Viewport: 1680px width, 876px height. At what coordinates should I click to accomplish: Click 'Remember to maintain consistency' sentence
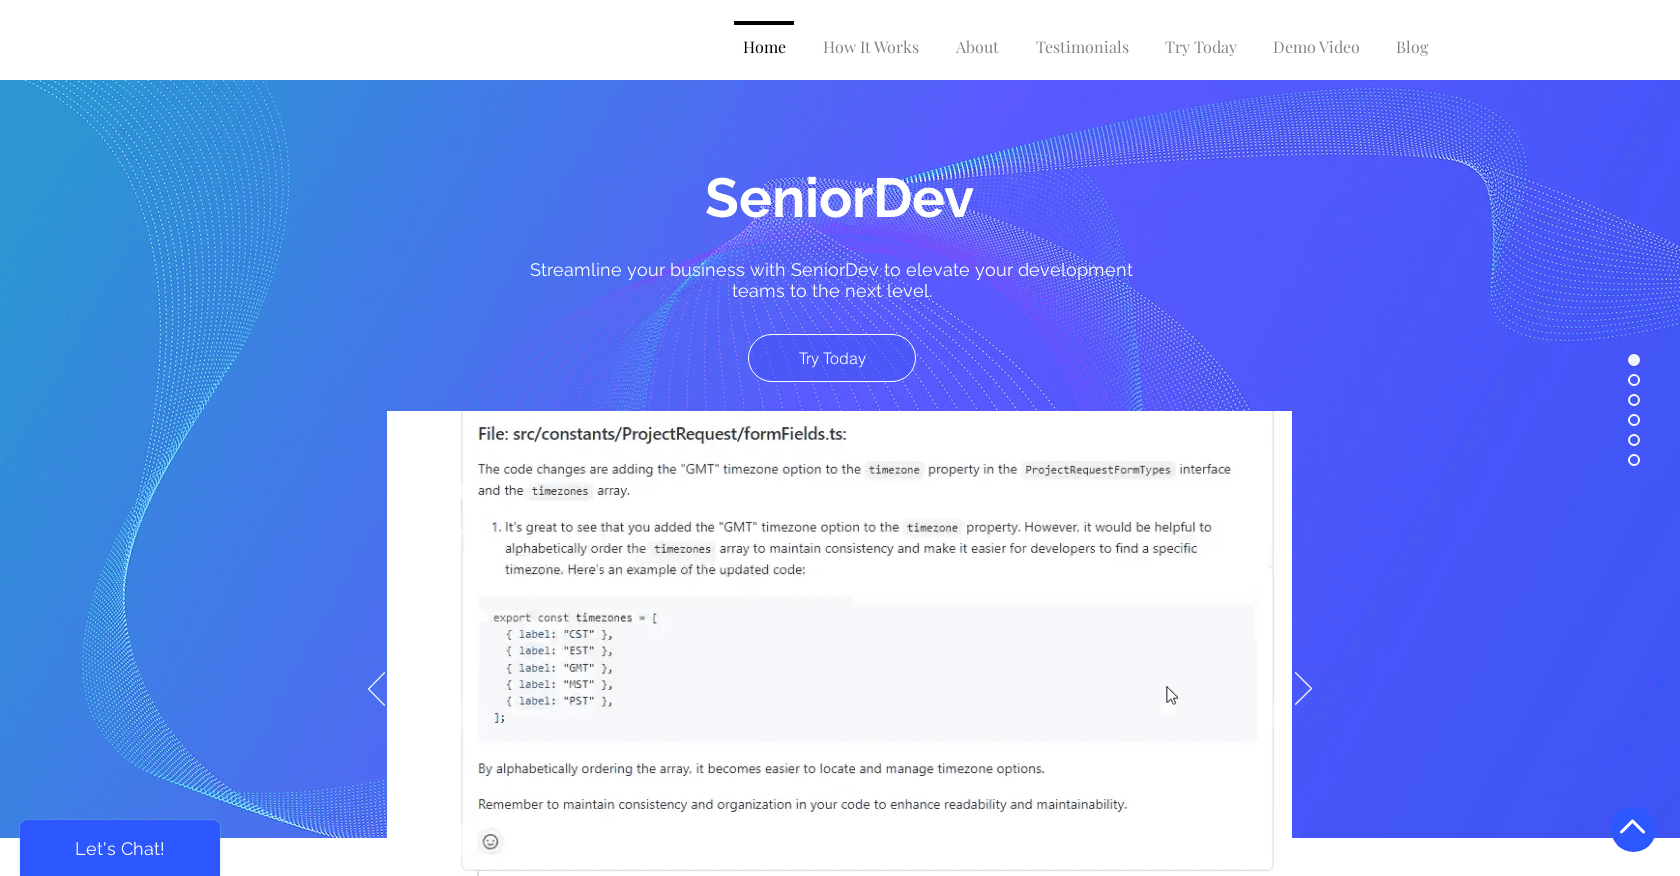[802, 804]
